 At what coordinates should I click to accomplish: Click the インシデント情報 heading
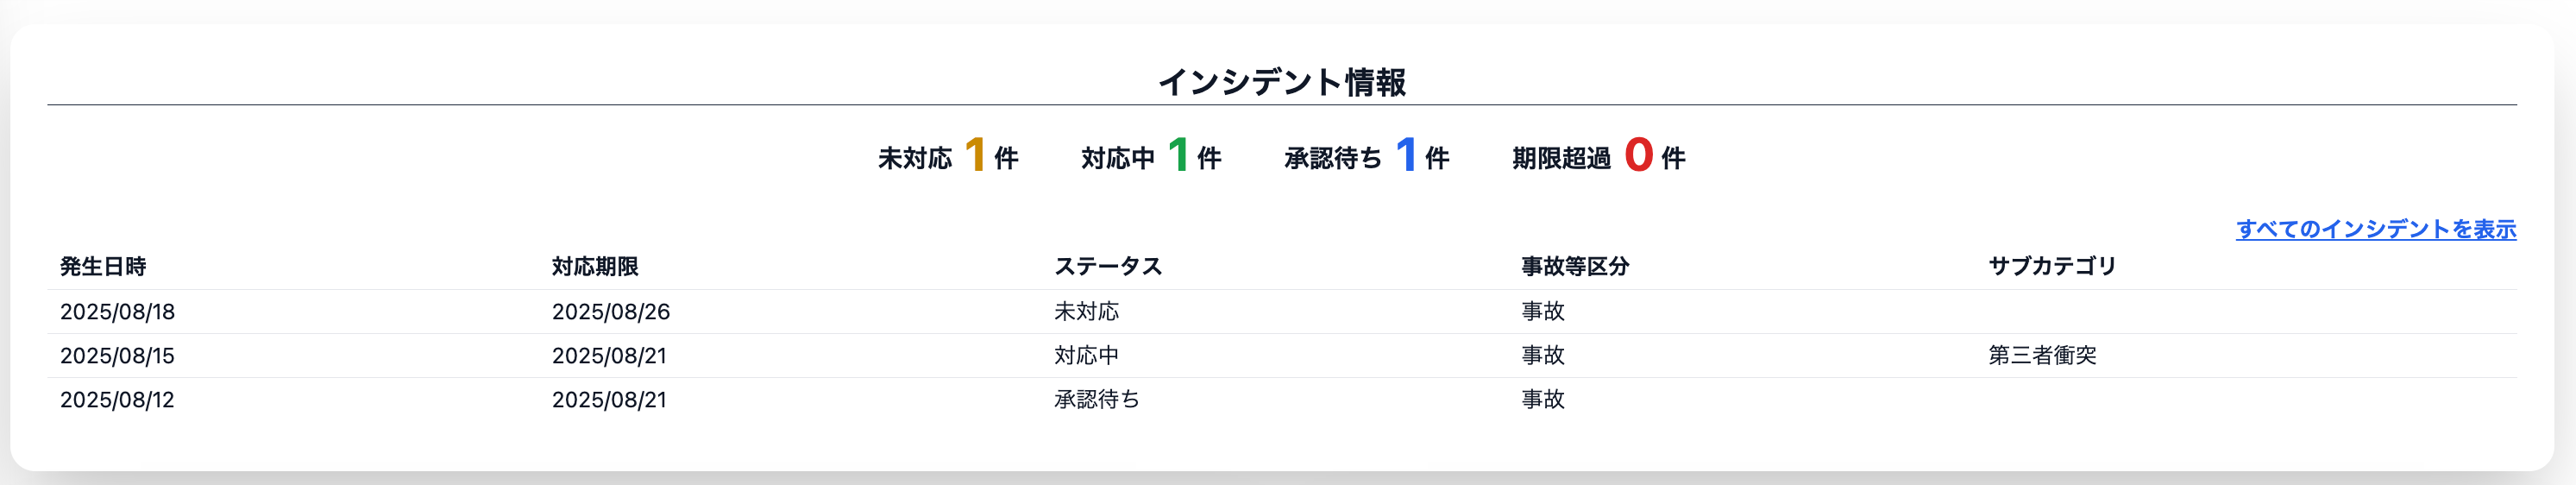[1282, 82]
